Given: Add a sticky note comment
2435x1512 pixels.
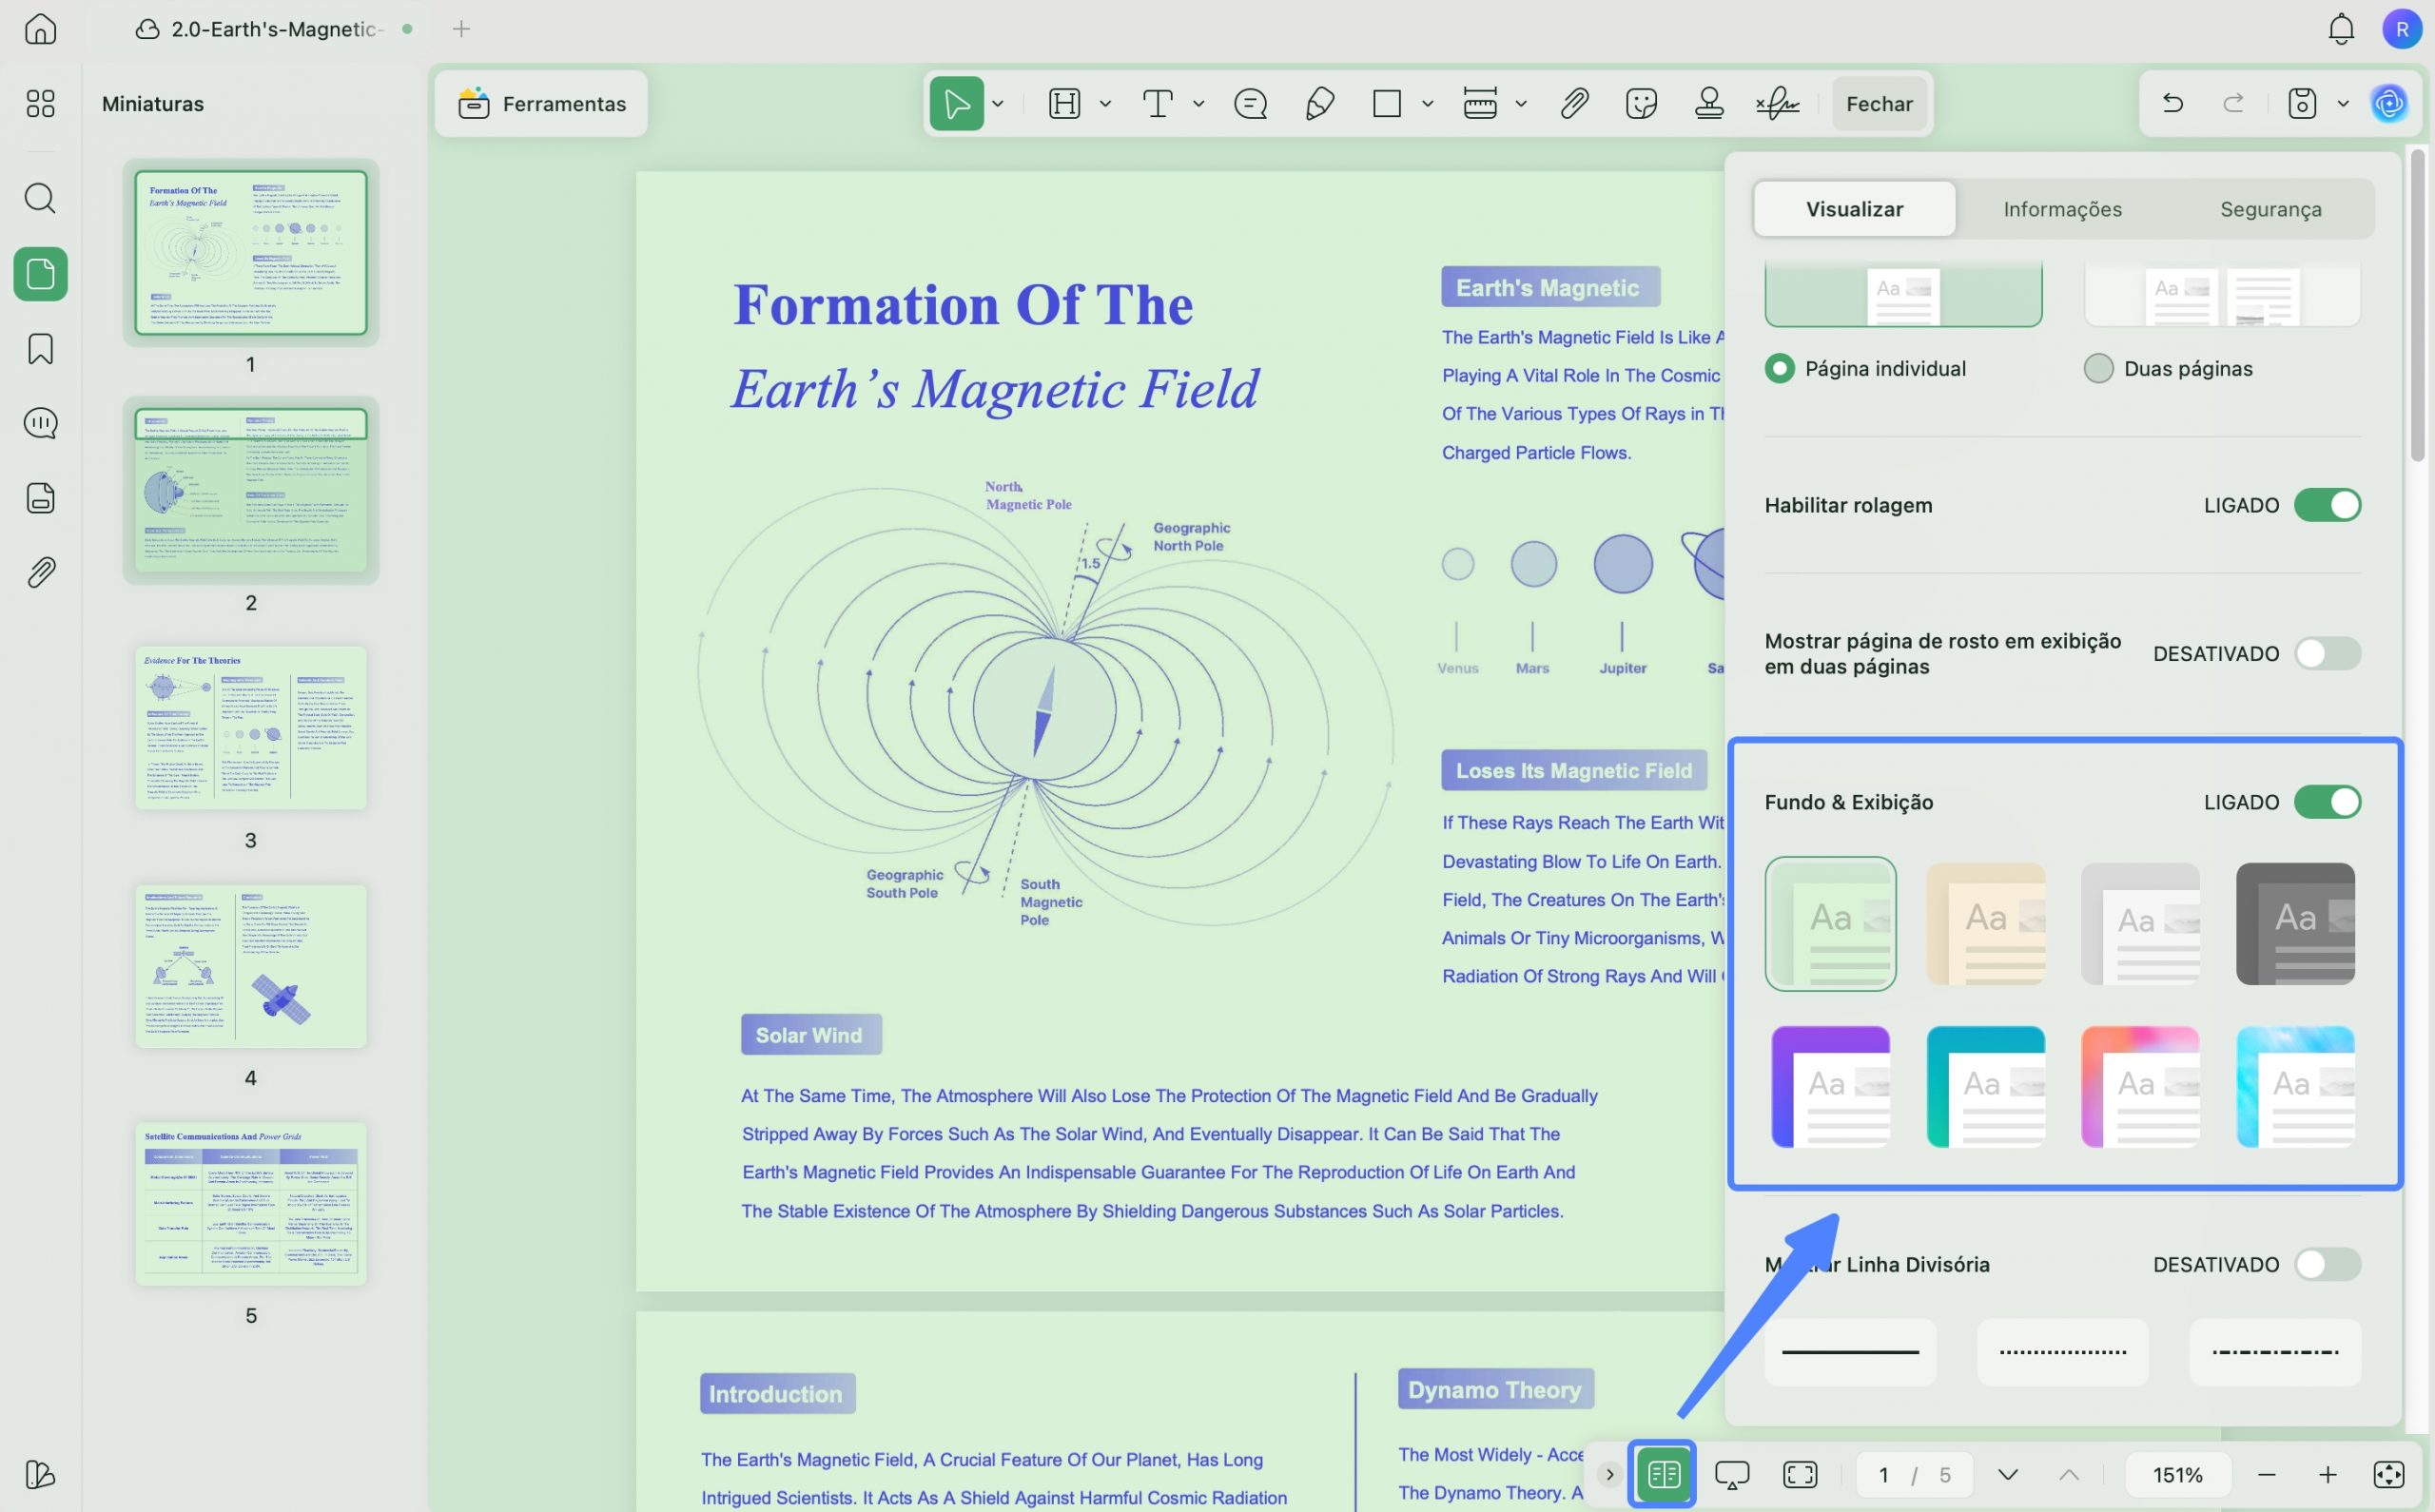Looking at the screenshot, I should tap(1250, 103).
